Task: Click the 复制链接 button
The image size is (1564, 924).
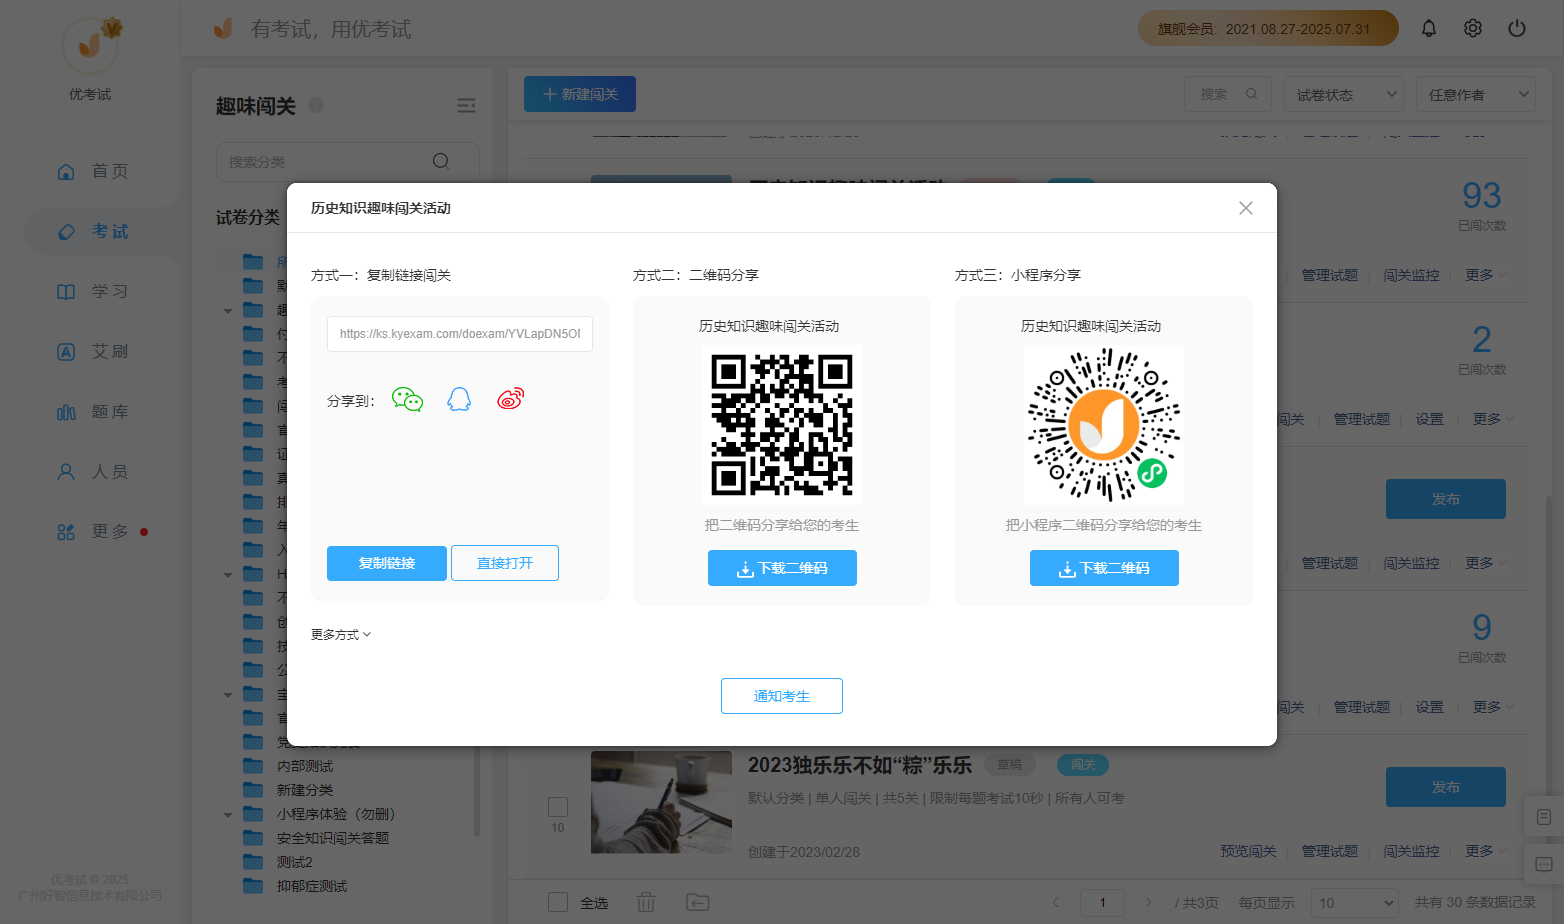Action: point(387,563)
